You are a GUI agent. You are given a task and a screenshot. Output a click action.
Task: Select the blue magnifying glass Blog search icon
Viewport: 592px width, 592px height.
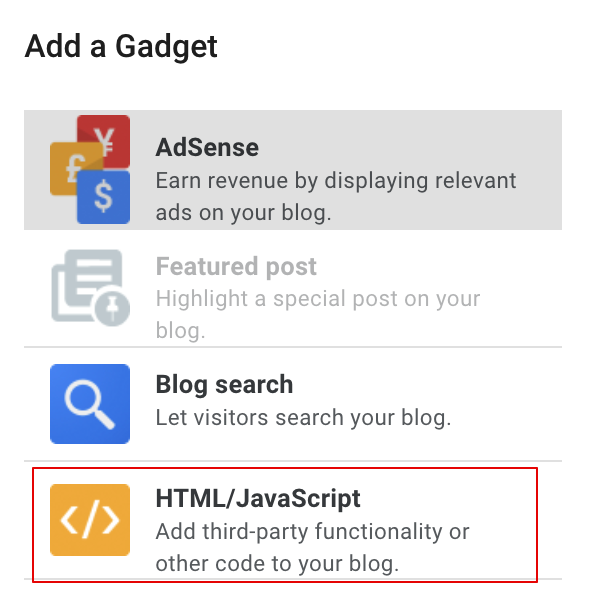(x=90, y=404)
